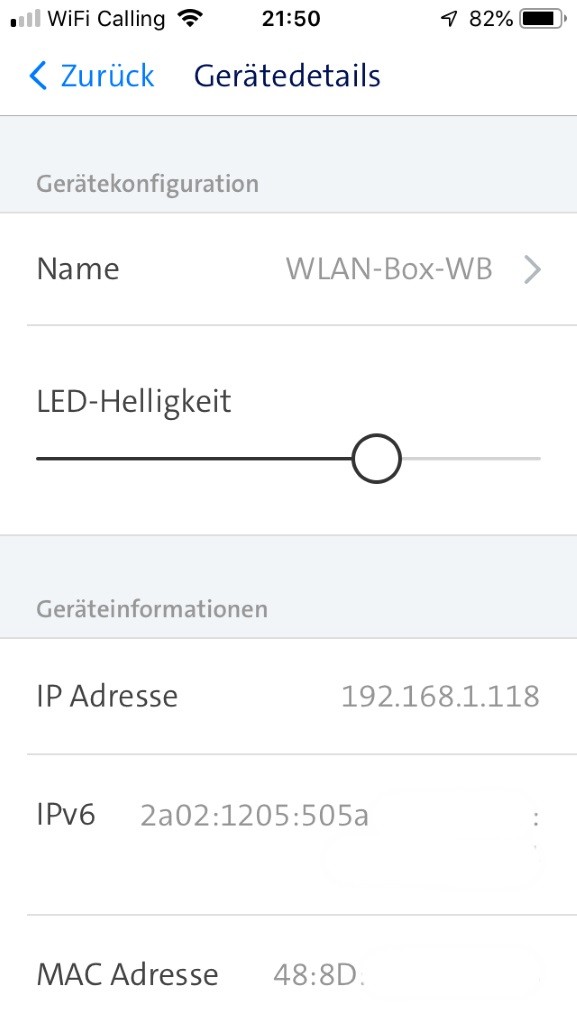577x1024 pixels.
Task: Tap the Gerätekonfiguration section header
Action: [x=147, y=183]
